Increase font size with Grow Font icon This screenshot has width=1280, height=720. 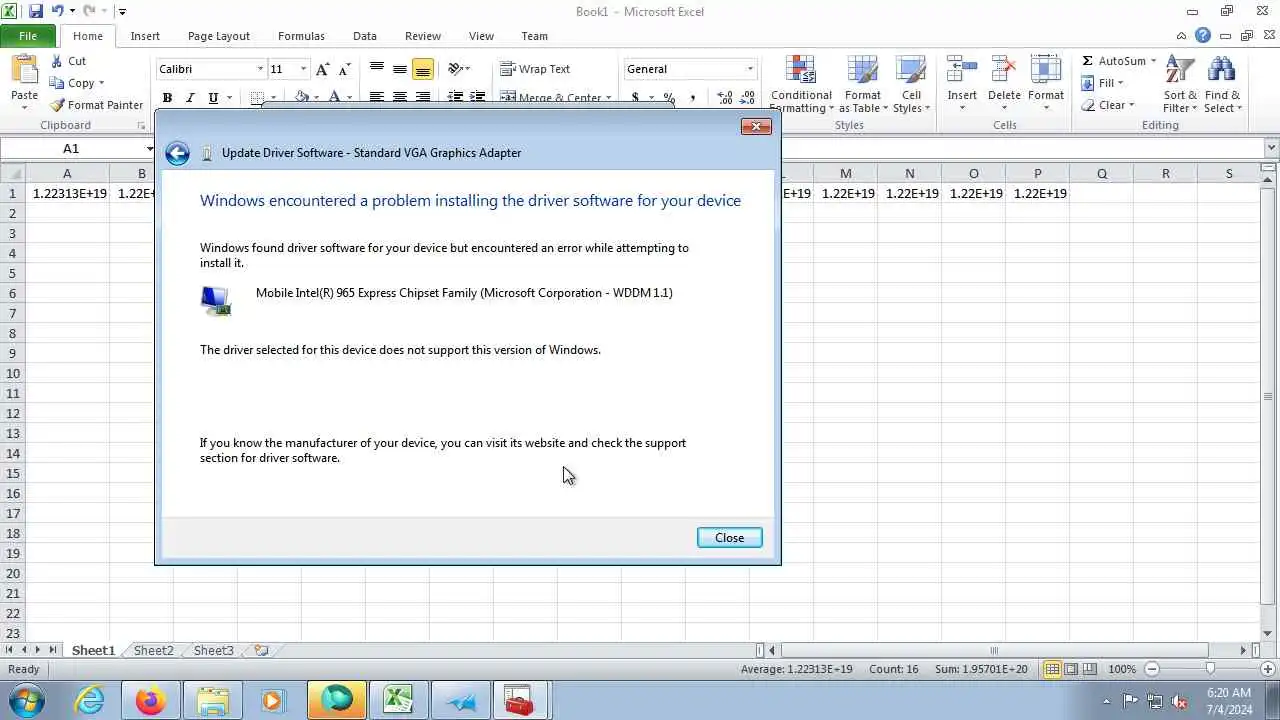pos(322,69)
